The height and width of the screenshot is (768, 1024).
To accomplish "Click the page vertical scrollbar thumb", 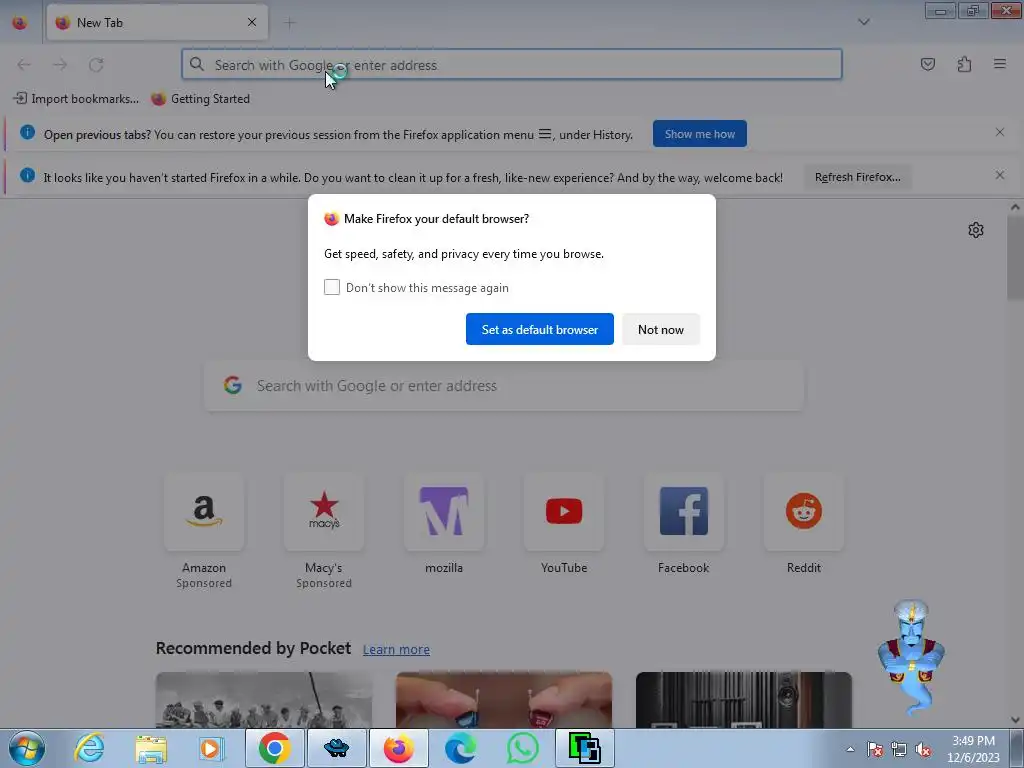I will click(x=1015, y=258).
